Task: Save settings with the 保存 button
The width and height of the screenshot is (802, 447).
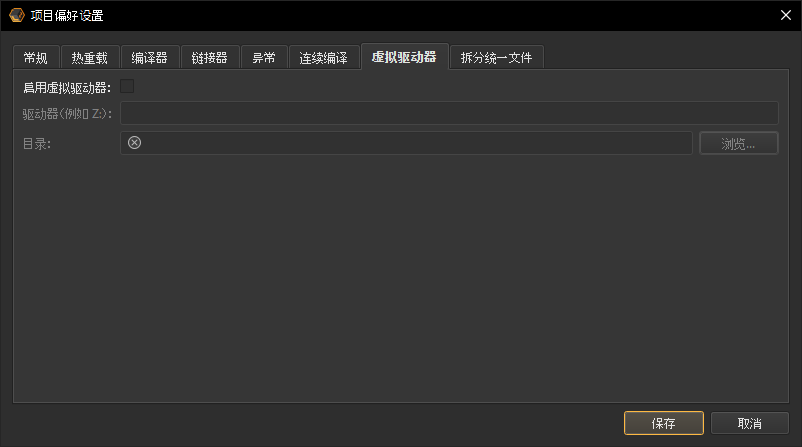Action: click(663, 423)
